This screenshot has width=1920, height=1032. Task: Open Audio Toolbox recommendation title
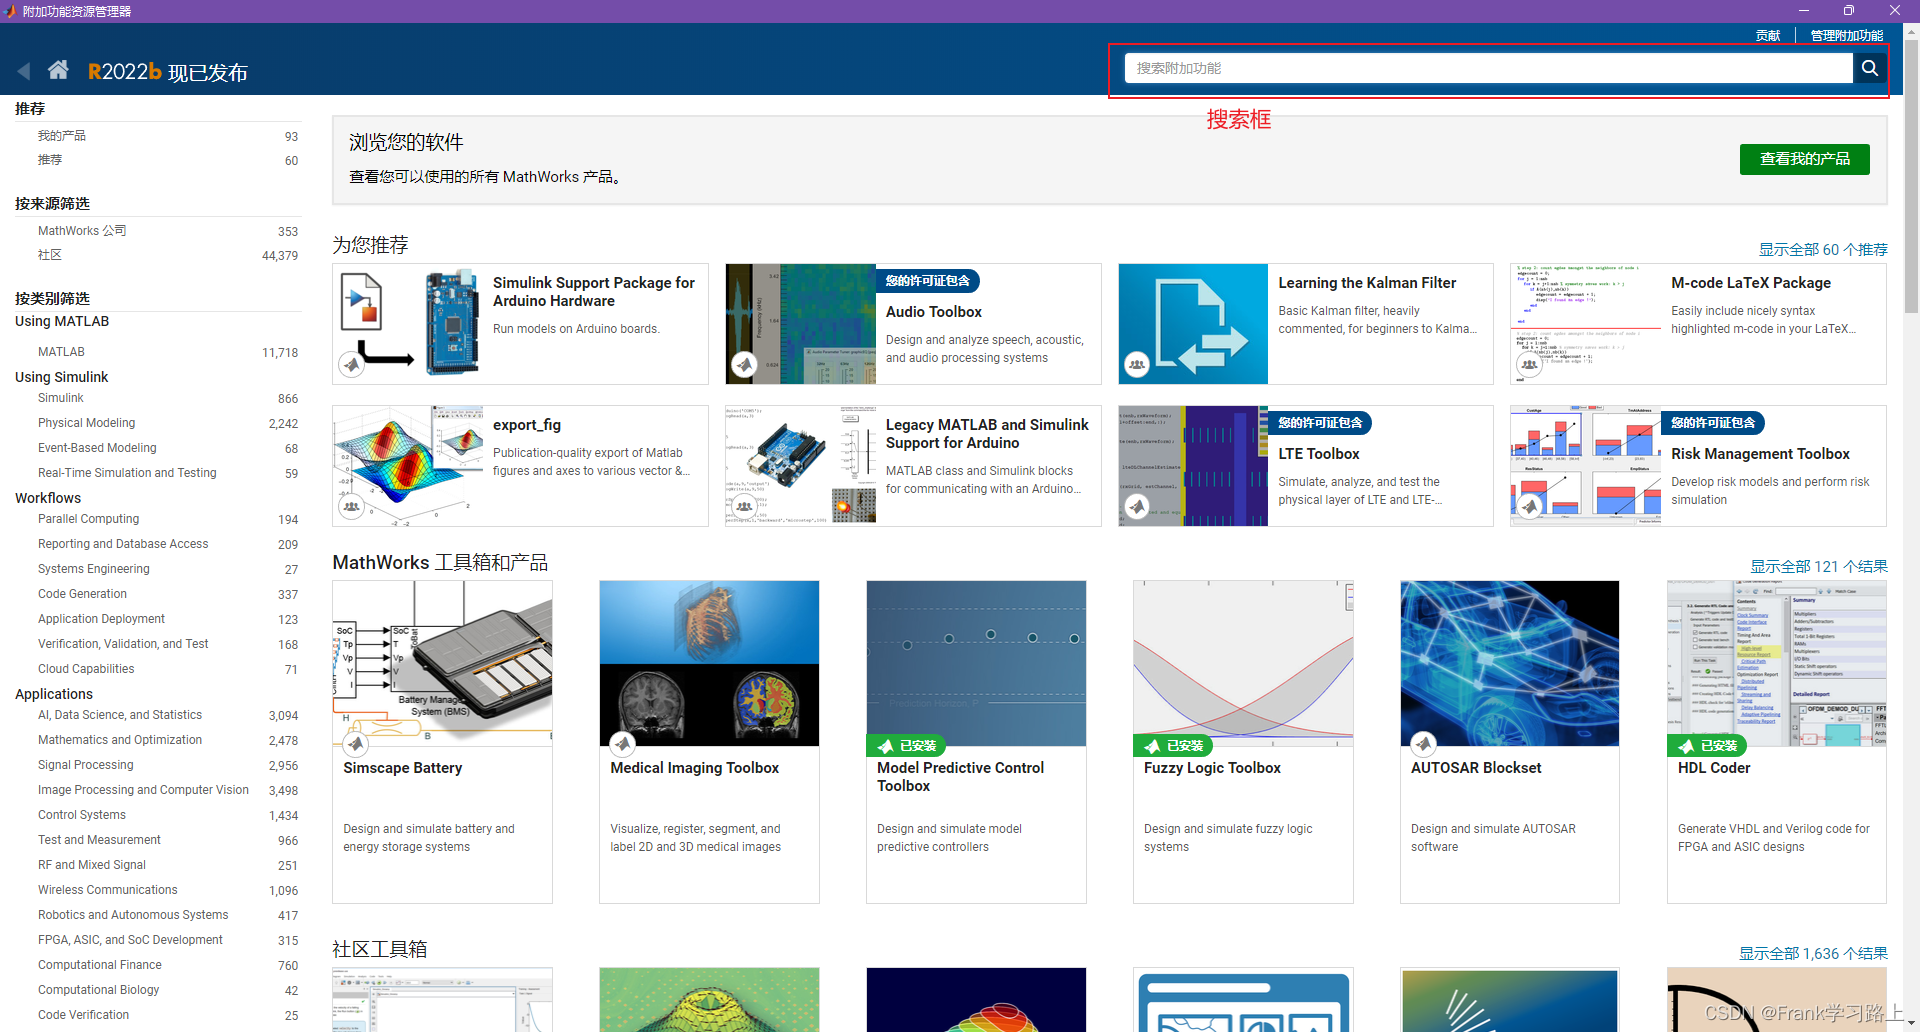(934, 312)
